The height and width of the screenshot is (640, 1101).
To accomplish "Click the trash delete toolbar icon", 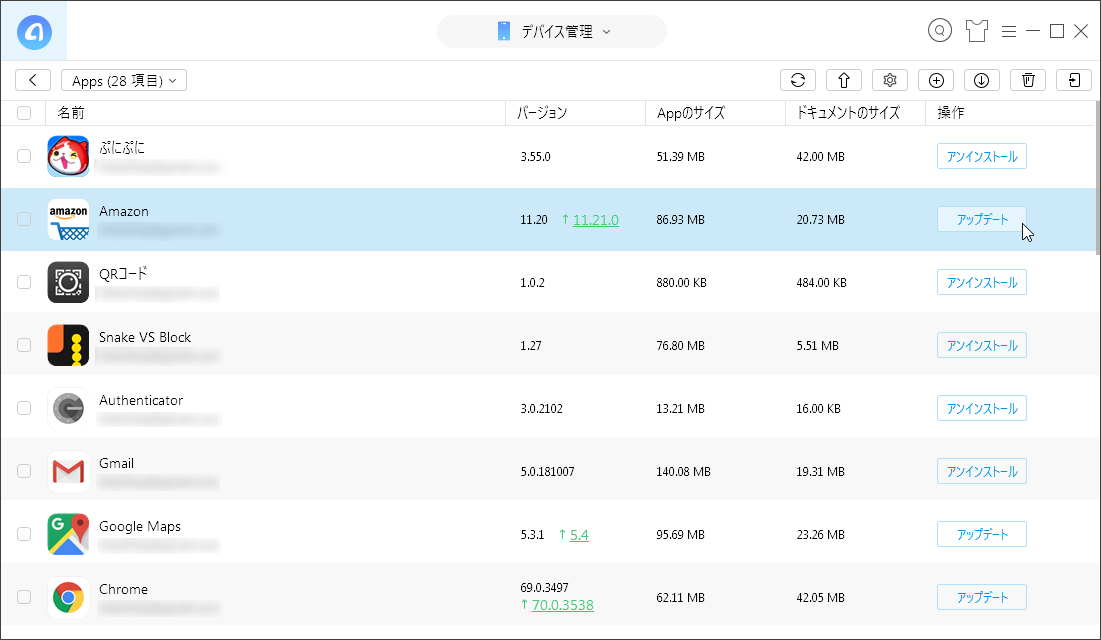I will 1028,80.
